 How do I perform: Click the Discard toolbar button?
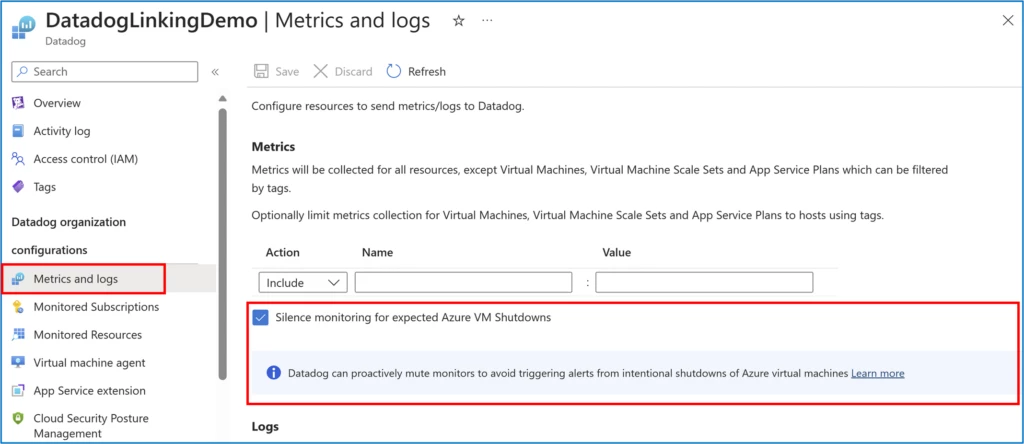pyautogui.click(x=343, y=72)
